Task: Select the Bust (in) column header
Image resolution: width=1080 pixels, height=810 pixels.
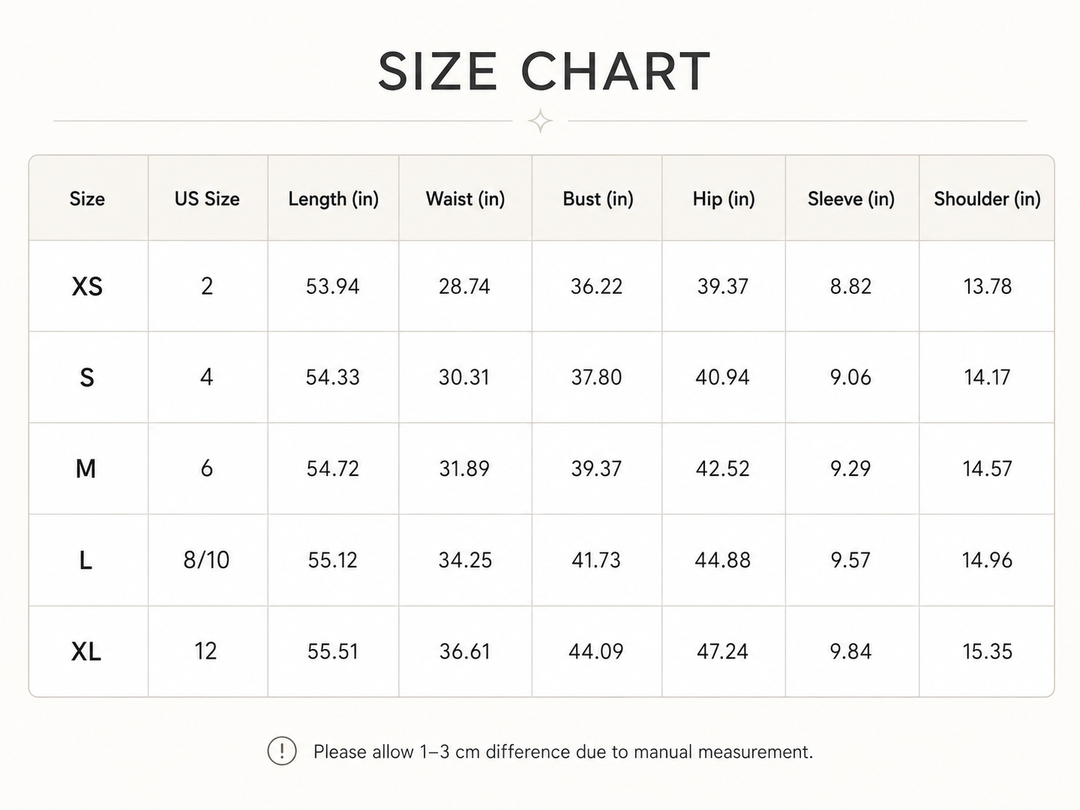Action: click(598, 199)
